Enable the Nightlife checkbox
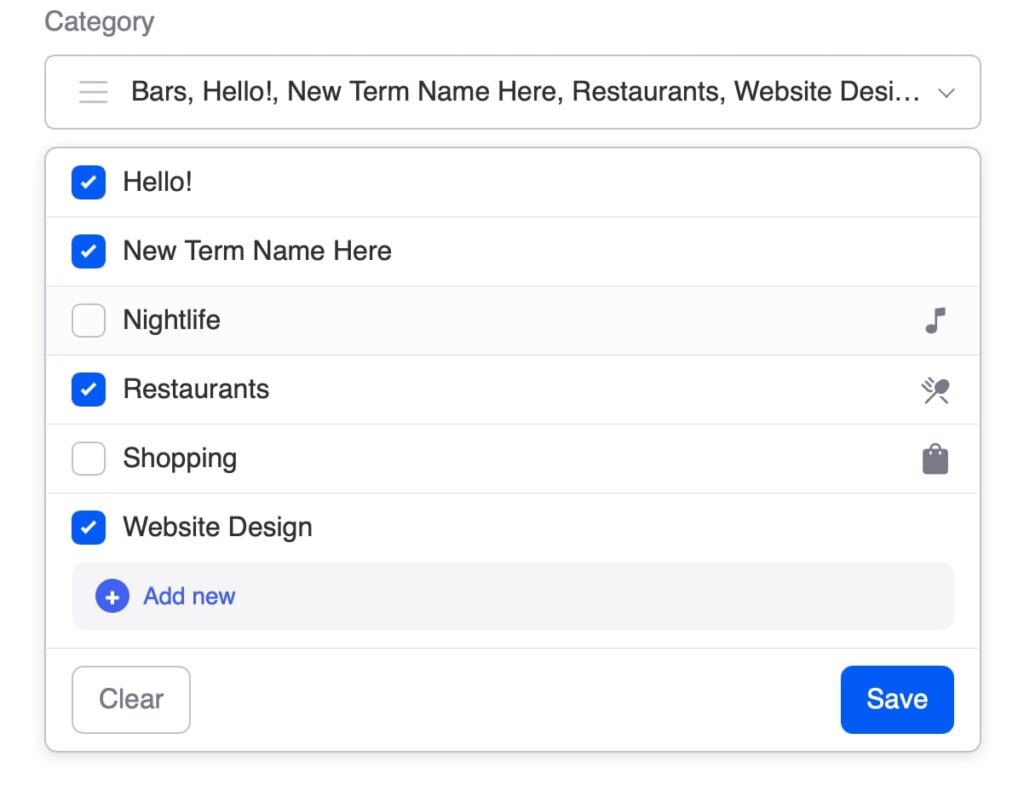 point(89,321)
